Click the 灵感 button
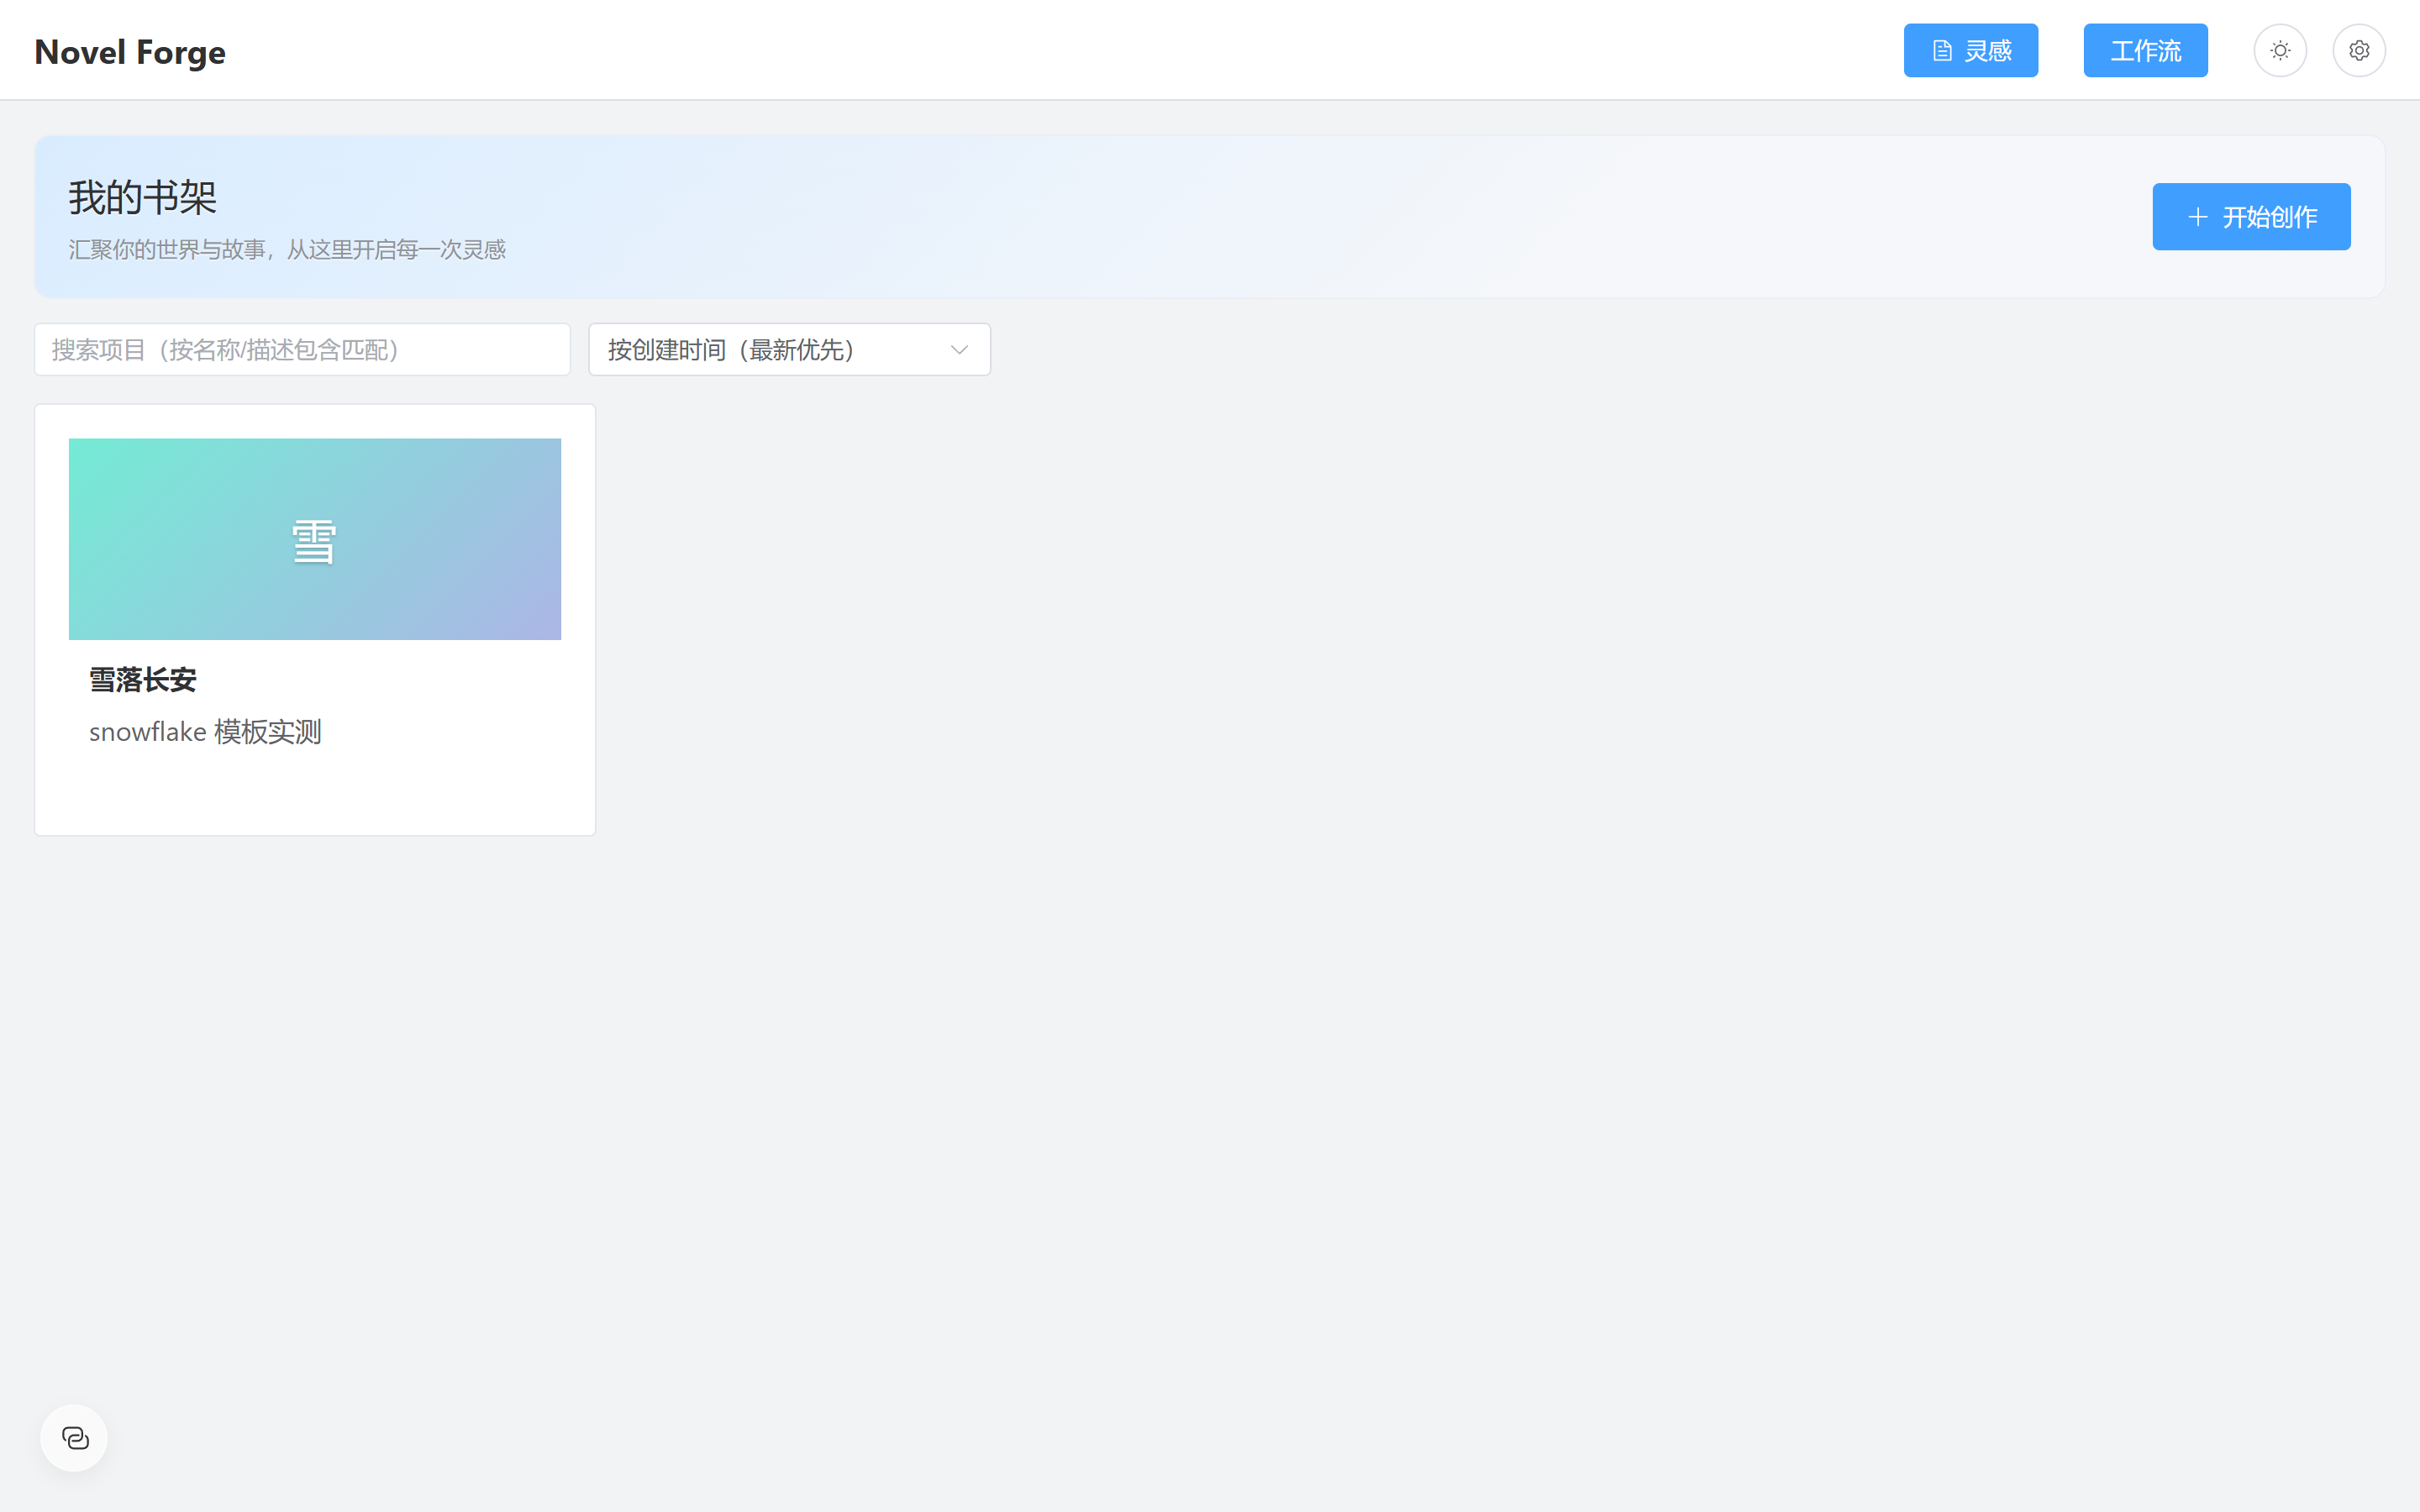Viewport: 2420px width, 1512px height. pos(1970,50)
